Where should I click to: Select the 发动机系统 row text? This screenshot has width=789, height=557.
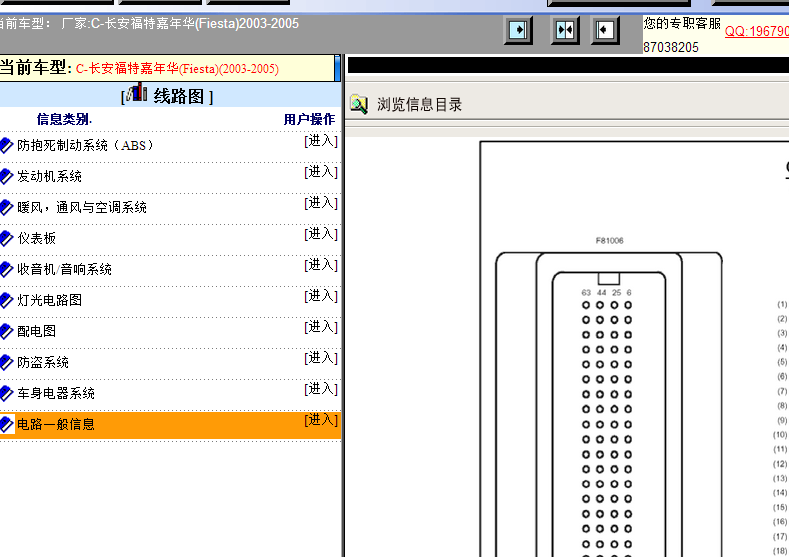[49, 177]
